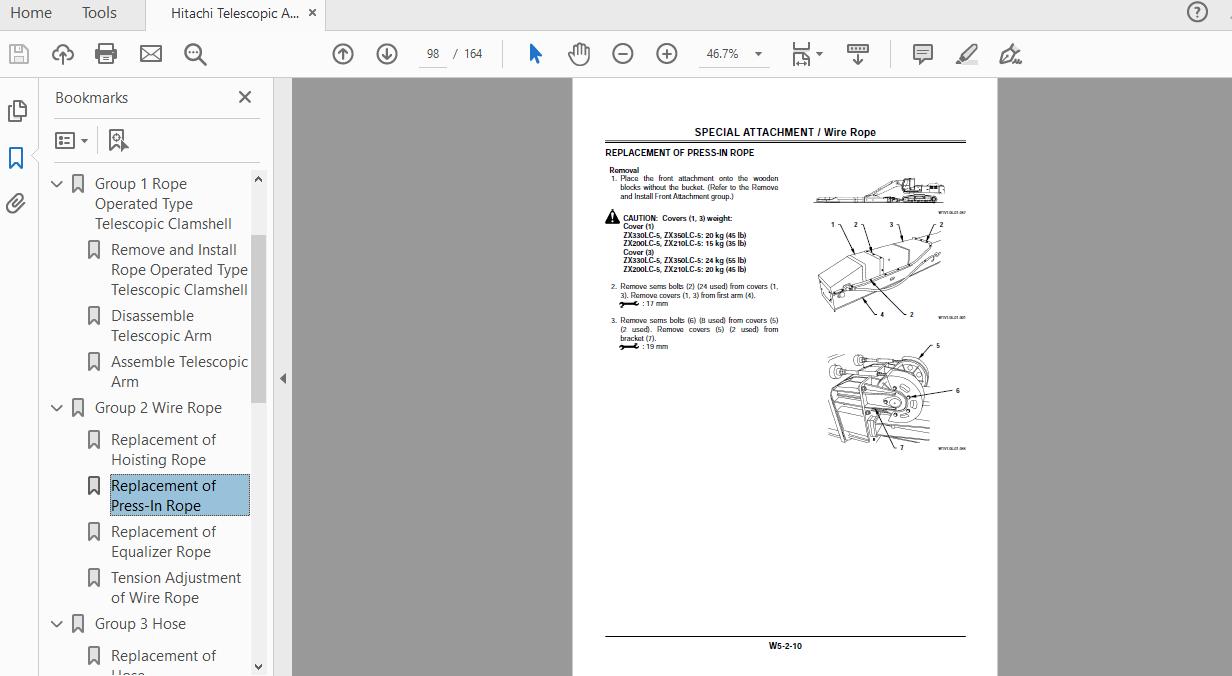Open Replacement of Equalizer Rope bookmark
Screen dimensions: 1232x676
tap(163, 542)
